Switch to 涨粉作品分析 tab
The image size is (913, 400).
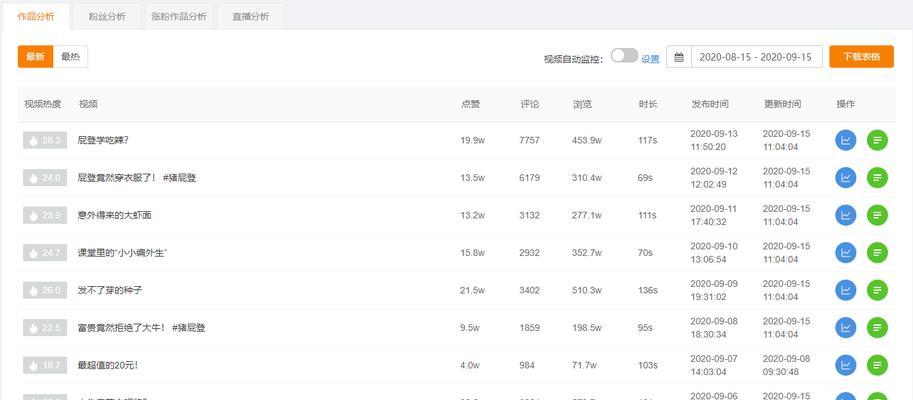pos(179,16)
